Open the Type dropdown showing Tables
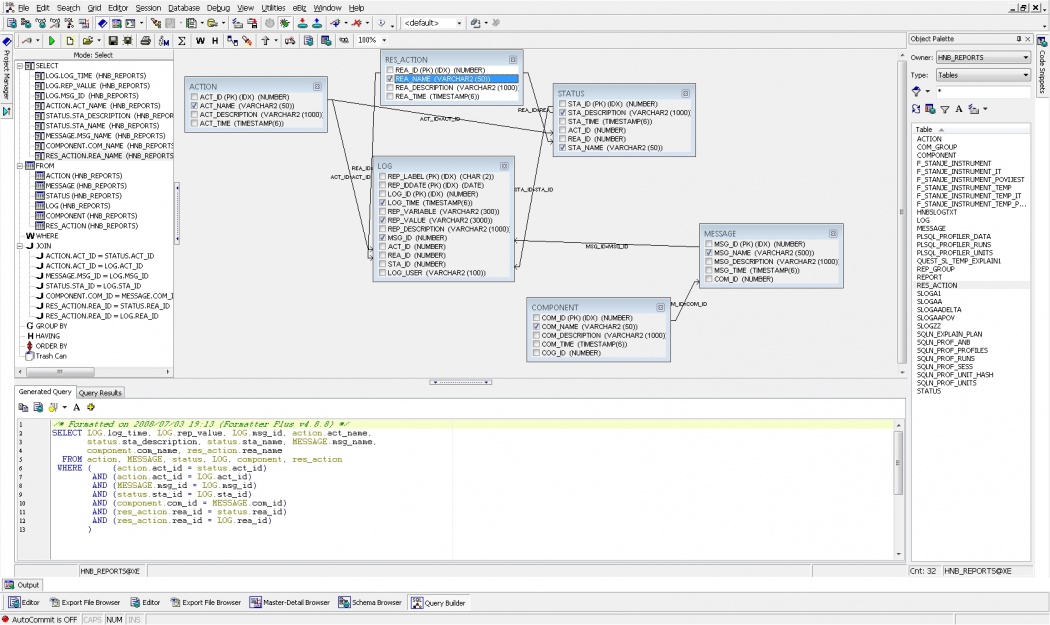1050x625 pixels. [x=1026, y=75]
